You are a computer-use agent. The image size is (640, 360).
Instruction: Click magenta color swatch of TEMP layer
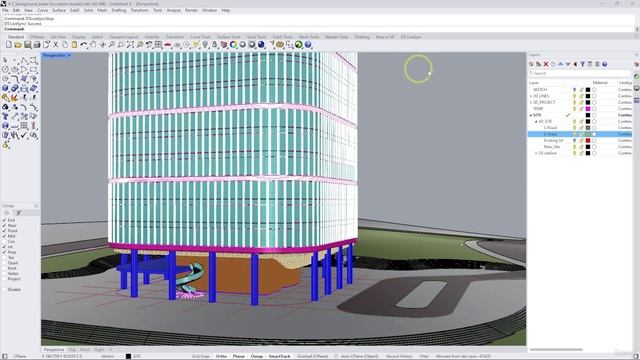[588, 109]
